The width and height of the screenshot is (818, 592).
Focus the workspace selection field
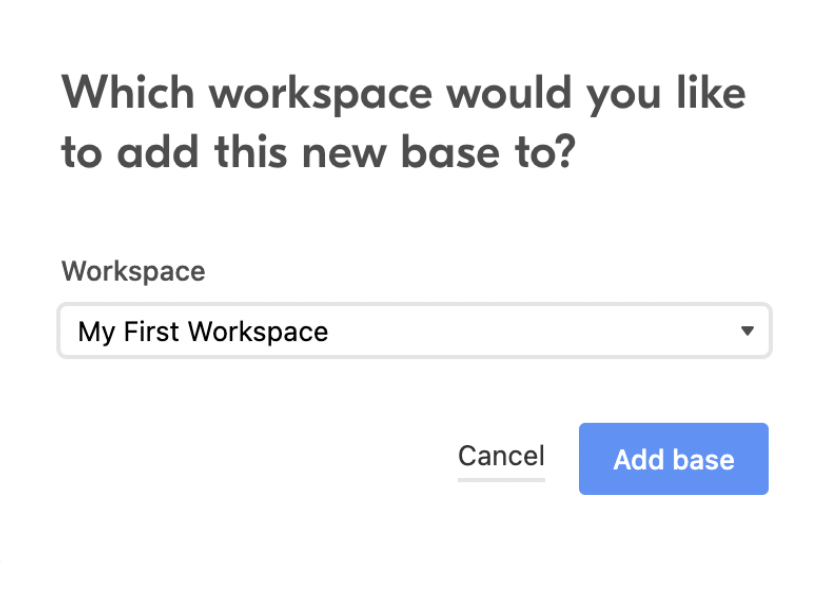pos(414,331)
